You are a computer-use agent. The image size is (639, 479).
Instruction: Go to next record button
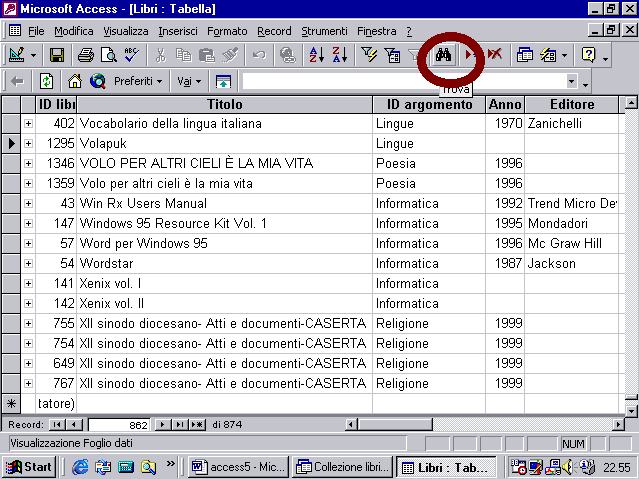pos(163,425)
